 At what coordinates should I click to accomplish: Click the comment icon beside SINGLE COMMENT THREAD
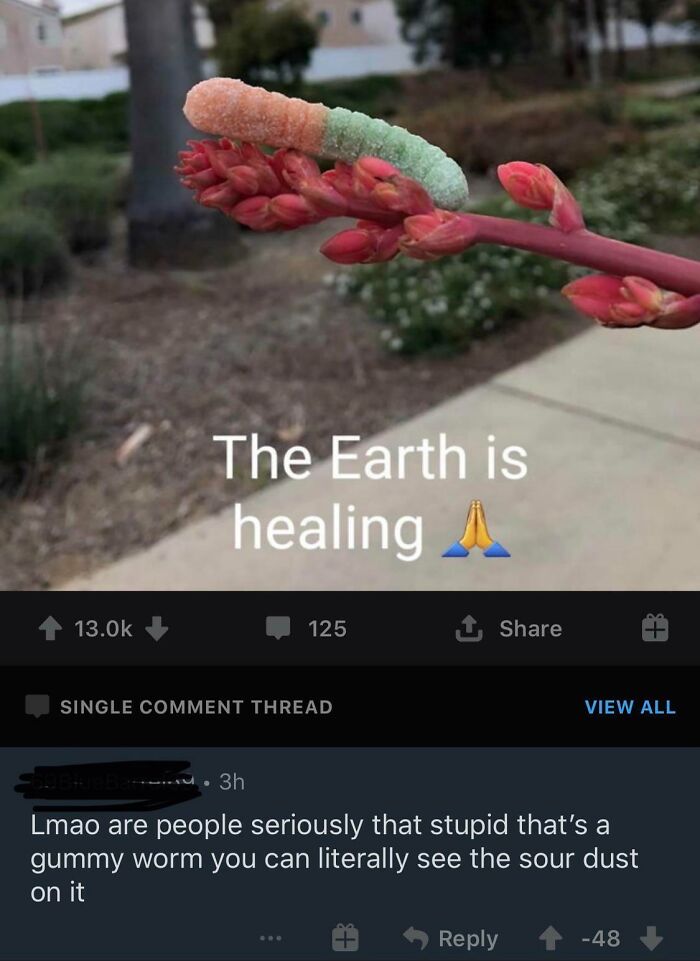coord(37,707)
